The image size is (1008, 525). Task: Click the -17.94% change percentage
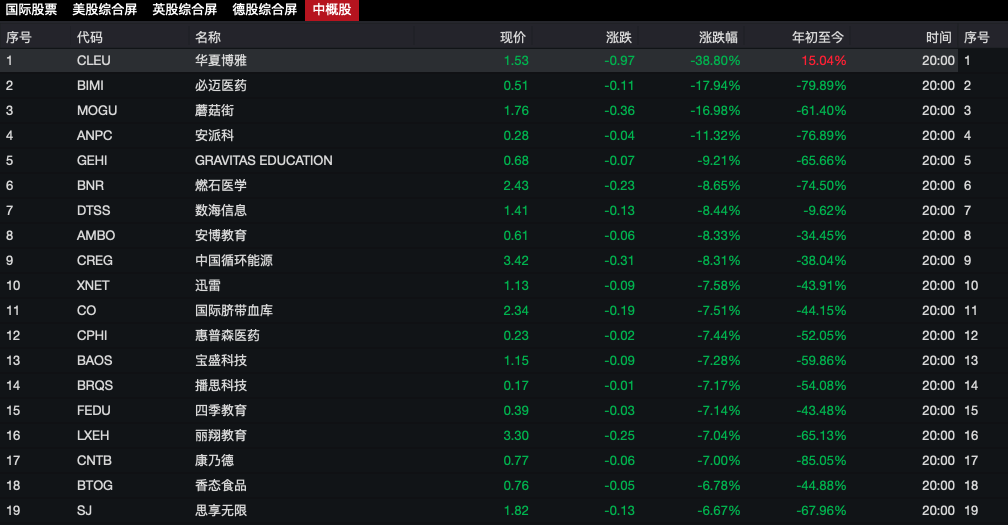click(x=715, y=85)
